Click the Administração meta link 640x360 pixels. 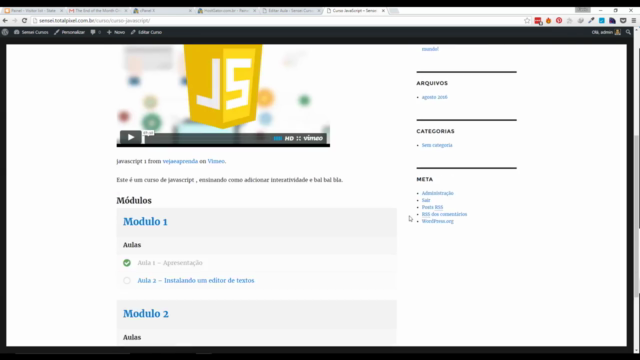(438, 193)
